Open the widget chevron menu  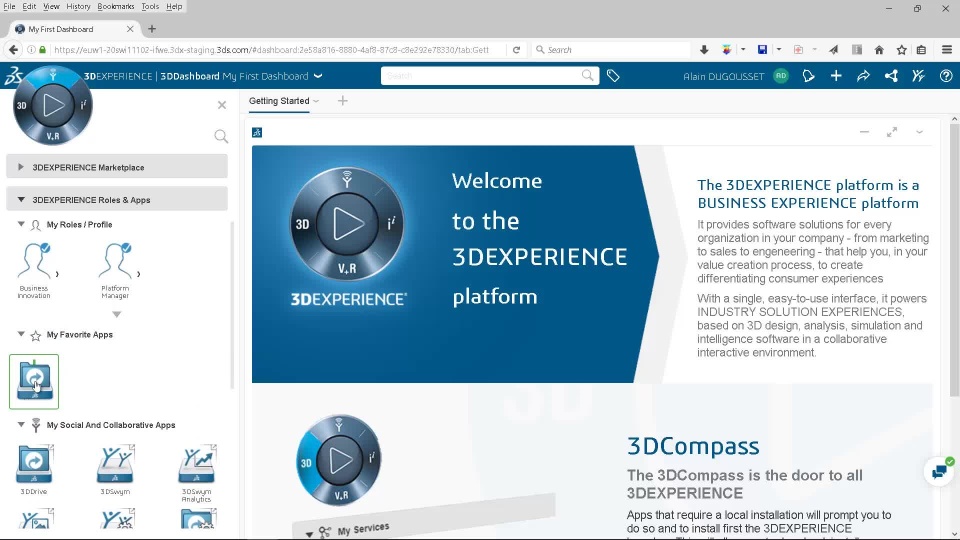(920, 132)
